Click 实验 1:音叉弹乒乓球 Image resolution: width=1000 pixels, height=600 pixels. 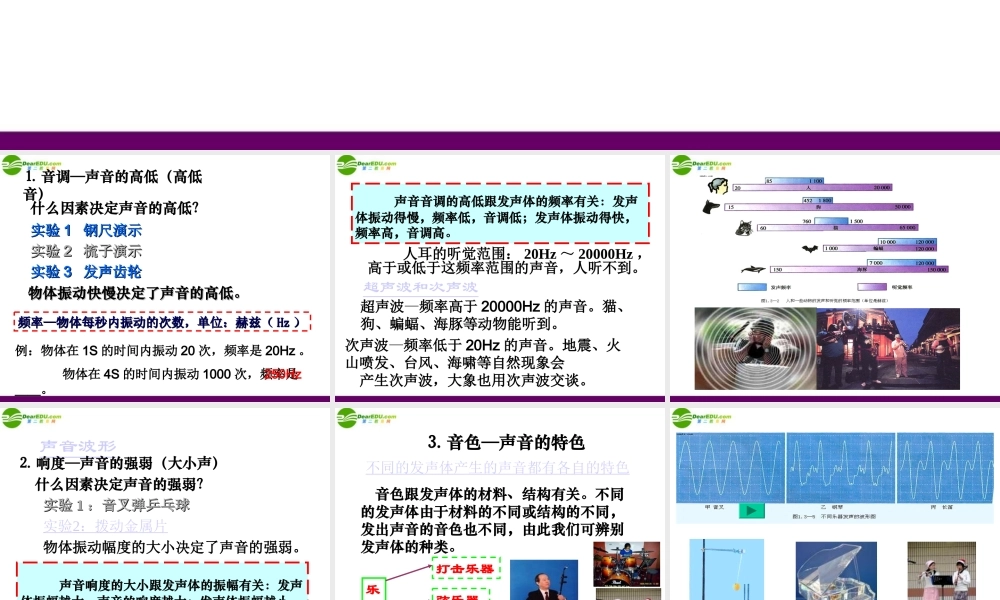point(117,506)
